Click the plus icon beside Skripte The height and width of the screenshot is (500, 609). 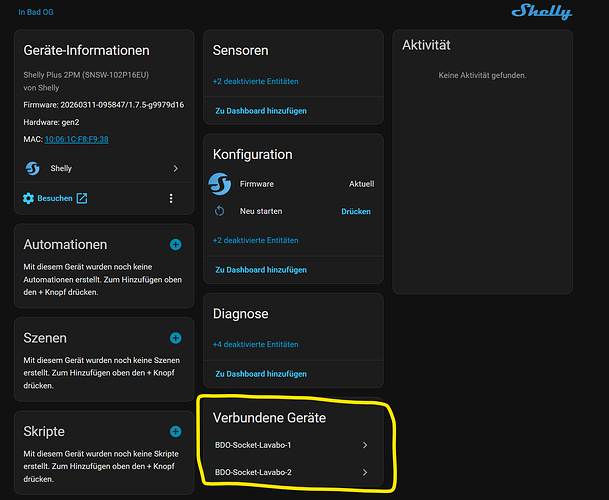[x=175, y=431]
